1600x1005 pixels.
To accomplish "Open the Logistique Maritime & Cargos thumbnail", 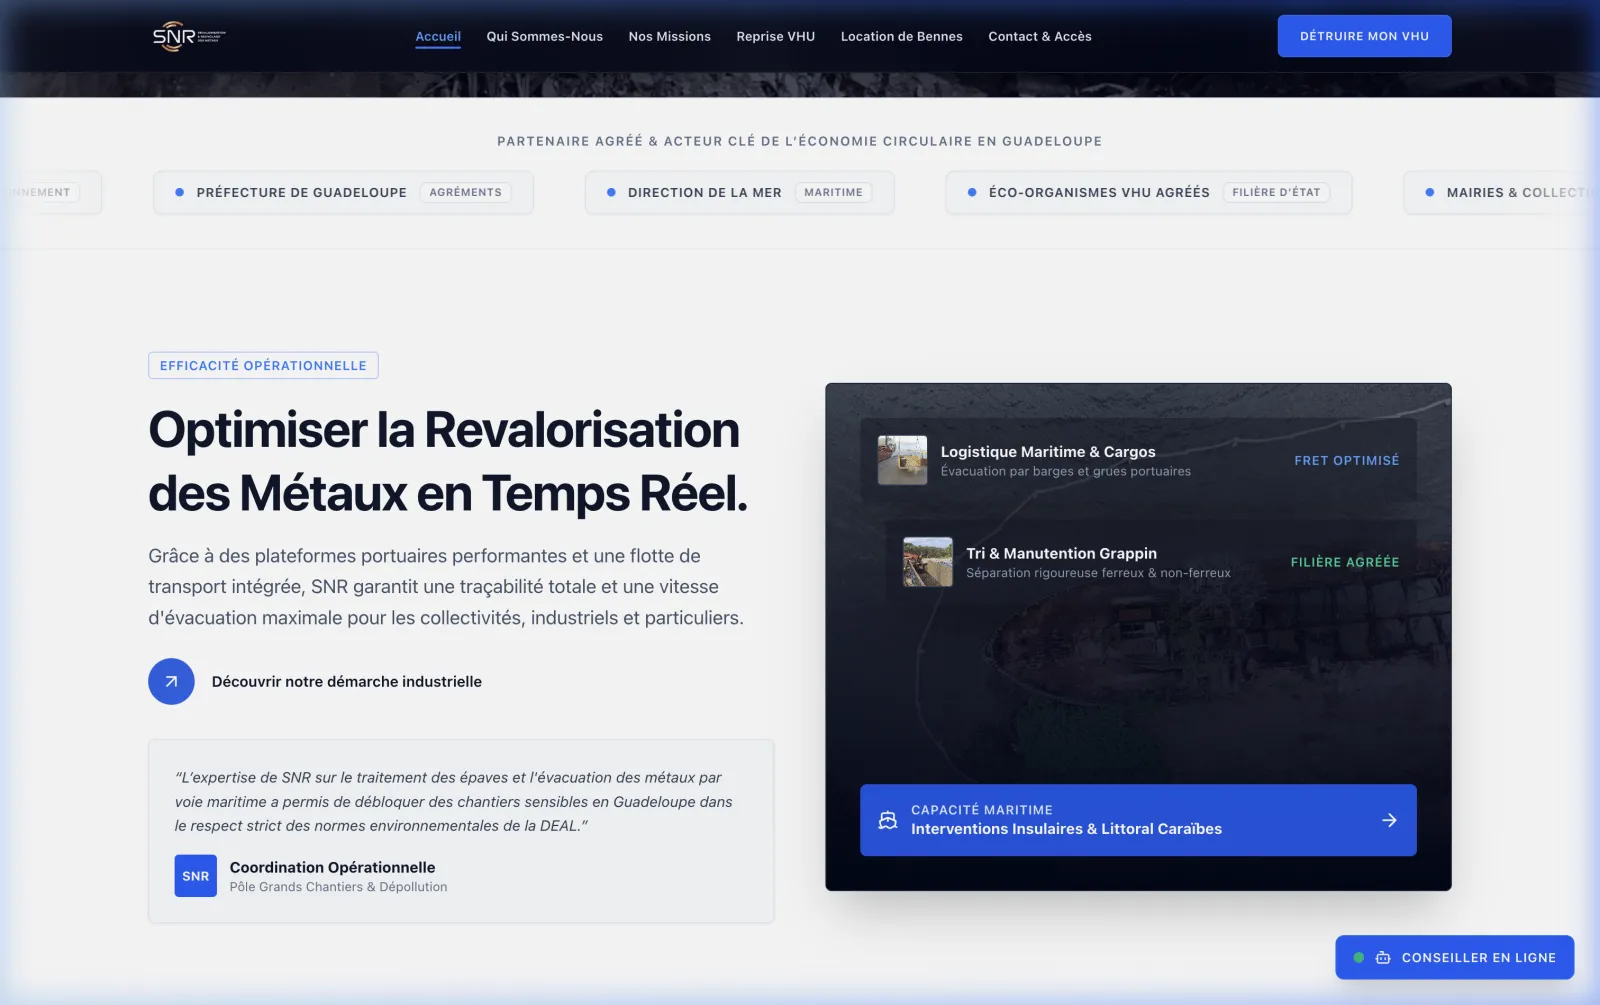I will point(902,460).
